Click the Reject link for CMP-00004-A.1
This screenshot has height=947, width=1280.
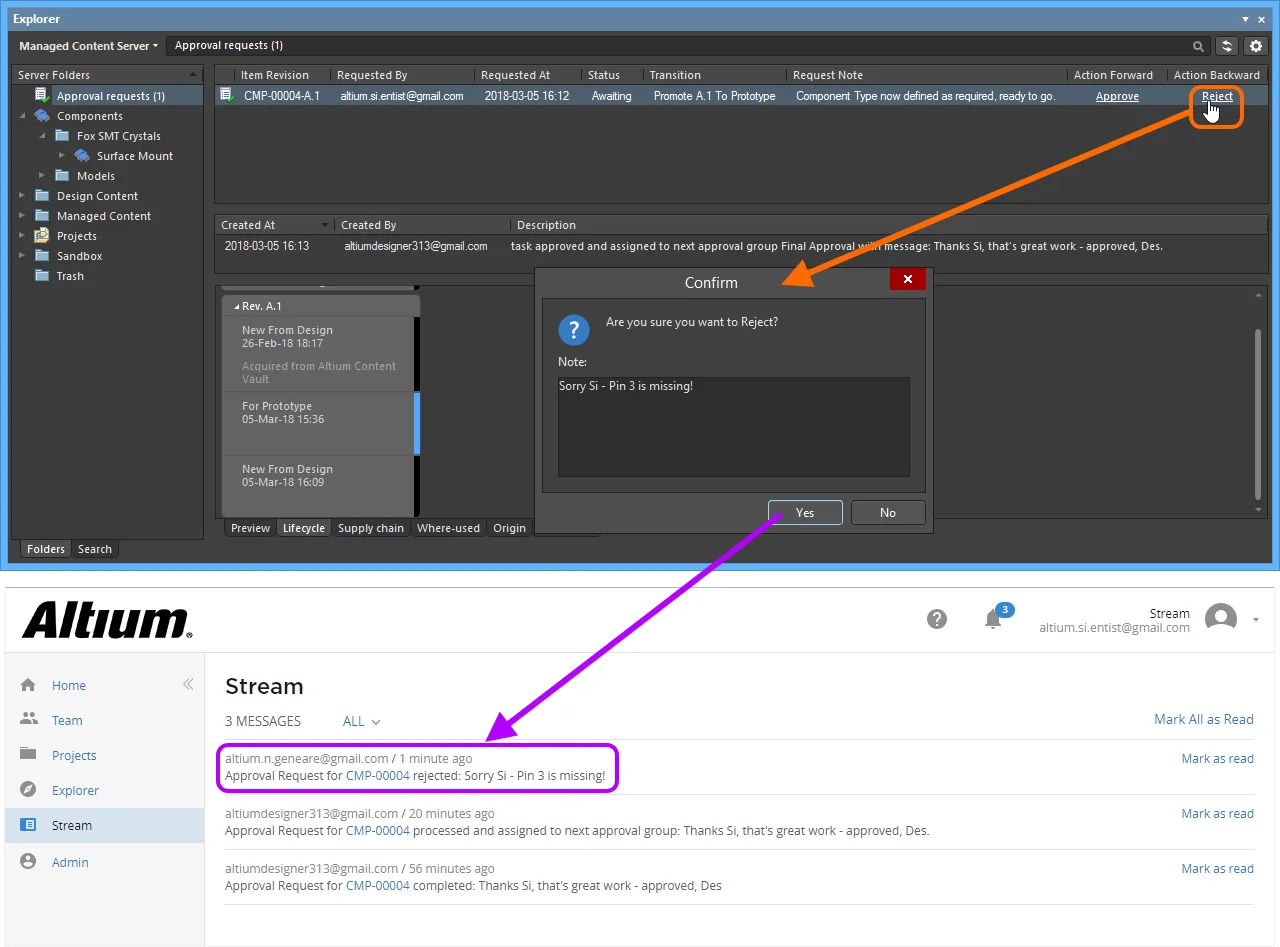click(x=1217, y=96)
